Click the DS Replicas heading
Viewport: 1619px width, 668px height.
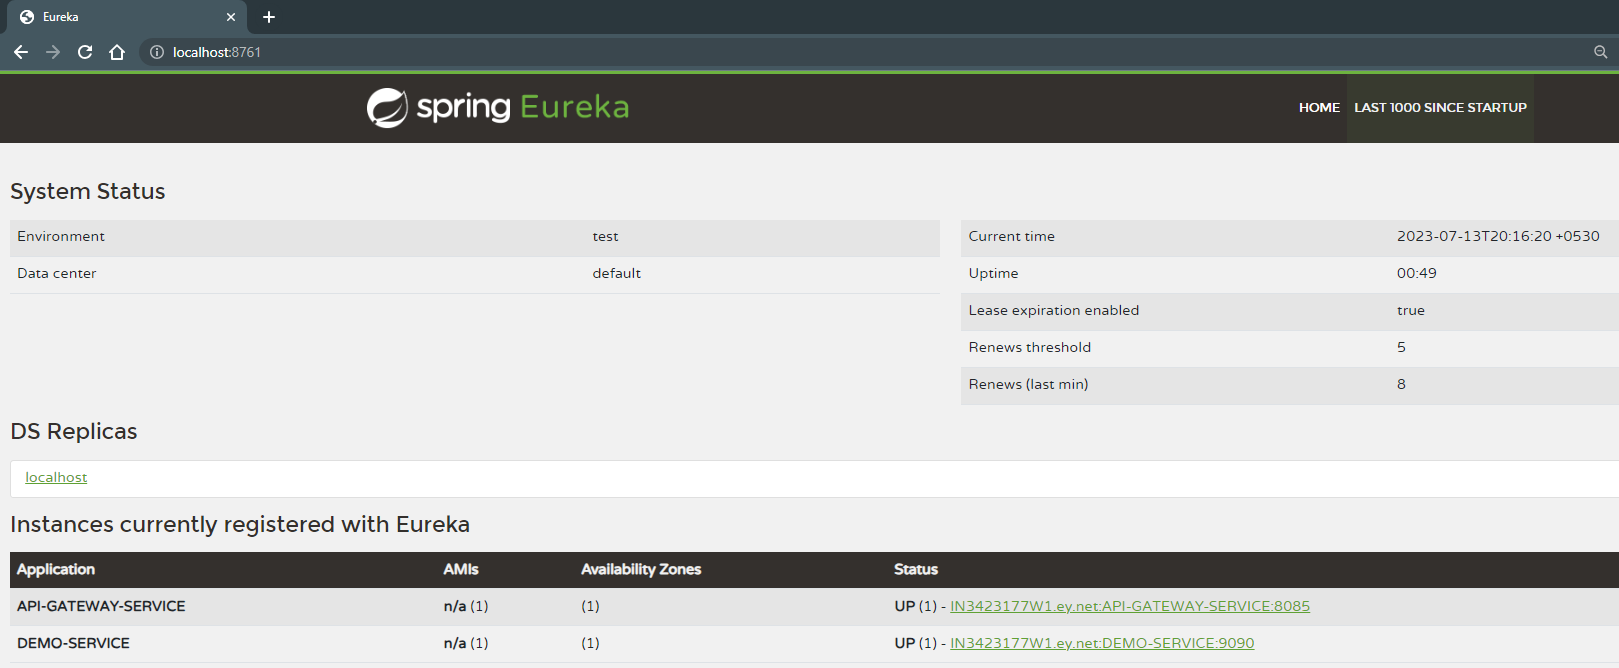click(x=74, y=431)
